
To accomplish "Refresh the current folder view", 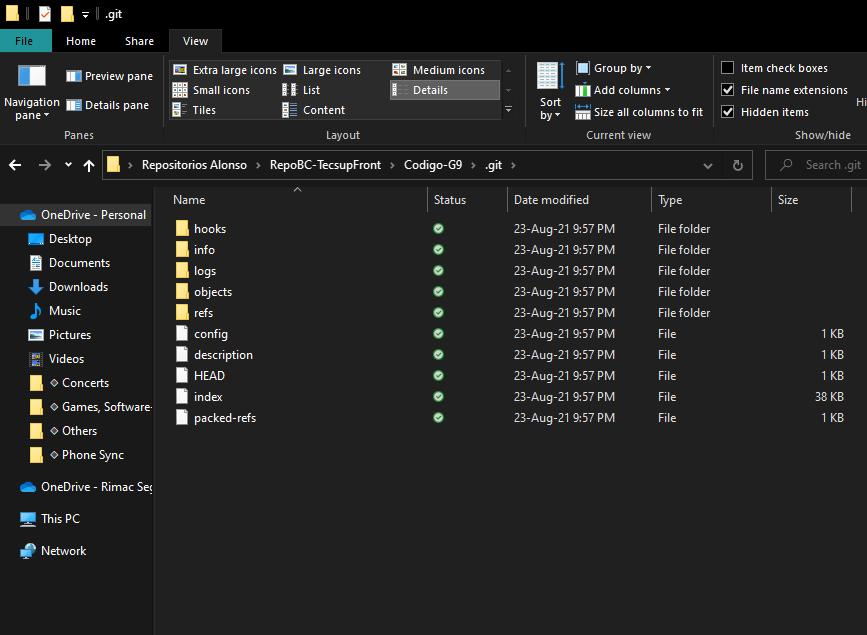I will click(x=738, y=165).
